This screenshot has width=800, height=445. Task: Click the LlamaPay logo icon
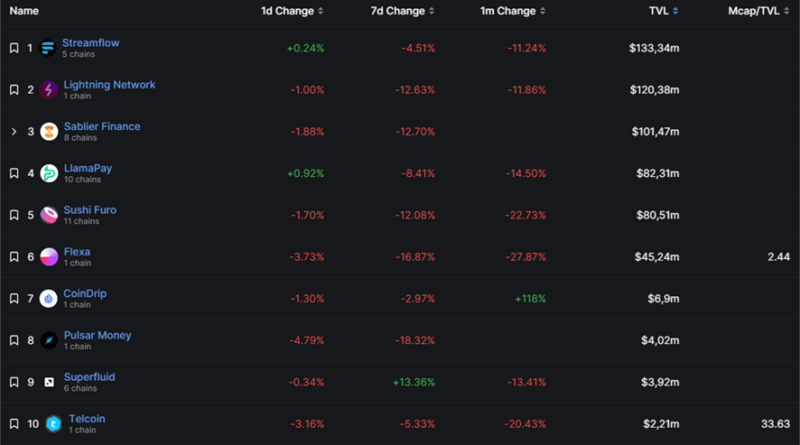coord(48,174)
